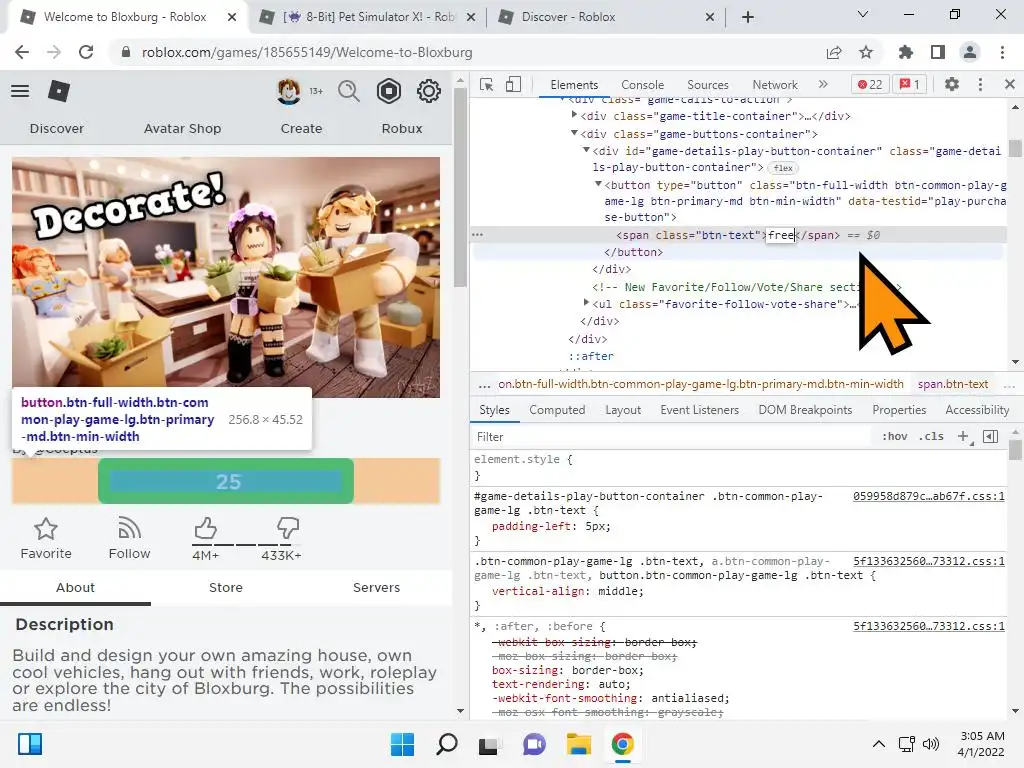This screenshot has width=1024, height=768.
Task: Switch to the Console tab
Action: coord(643,84)
